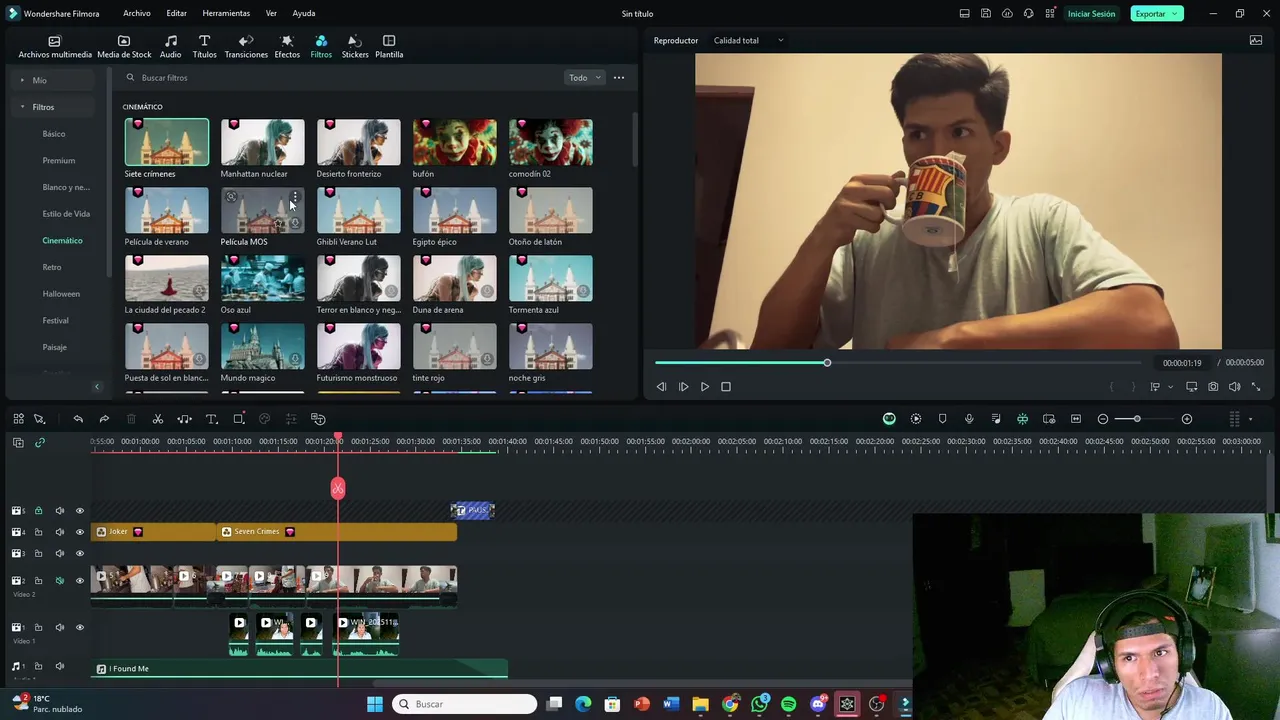Collapse the Filtros category tree
Viewport: 1280px width, 720px height.
[x=22, y=107]
